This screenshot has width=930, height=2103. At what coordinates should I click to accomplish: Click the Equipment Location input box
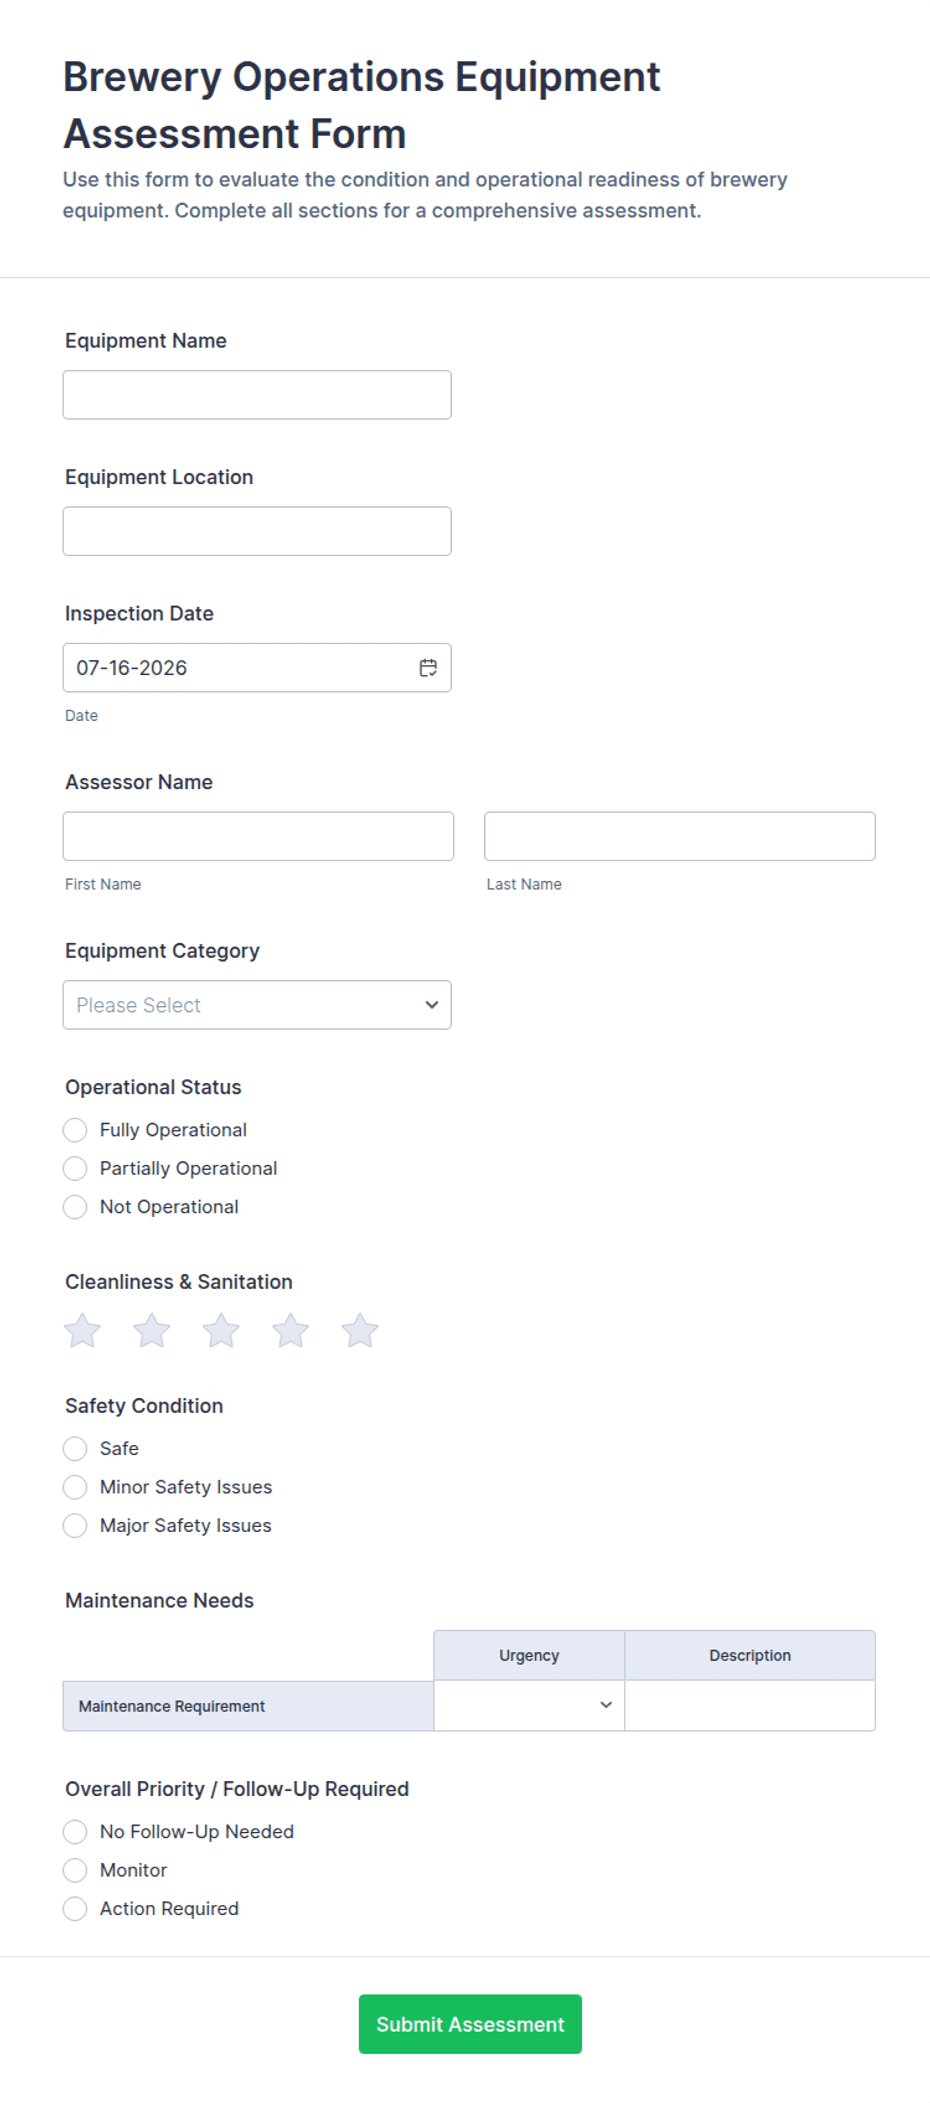click(x=257, y=531)
